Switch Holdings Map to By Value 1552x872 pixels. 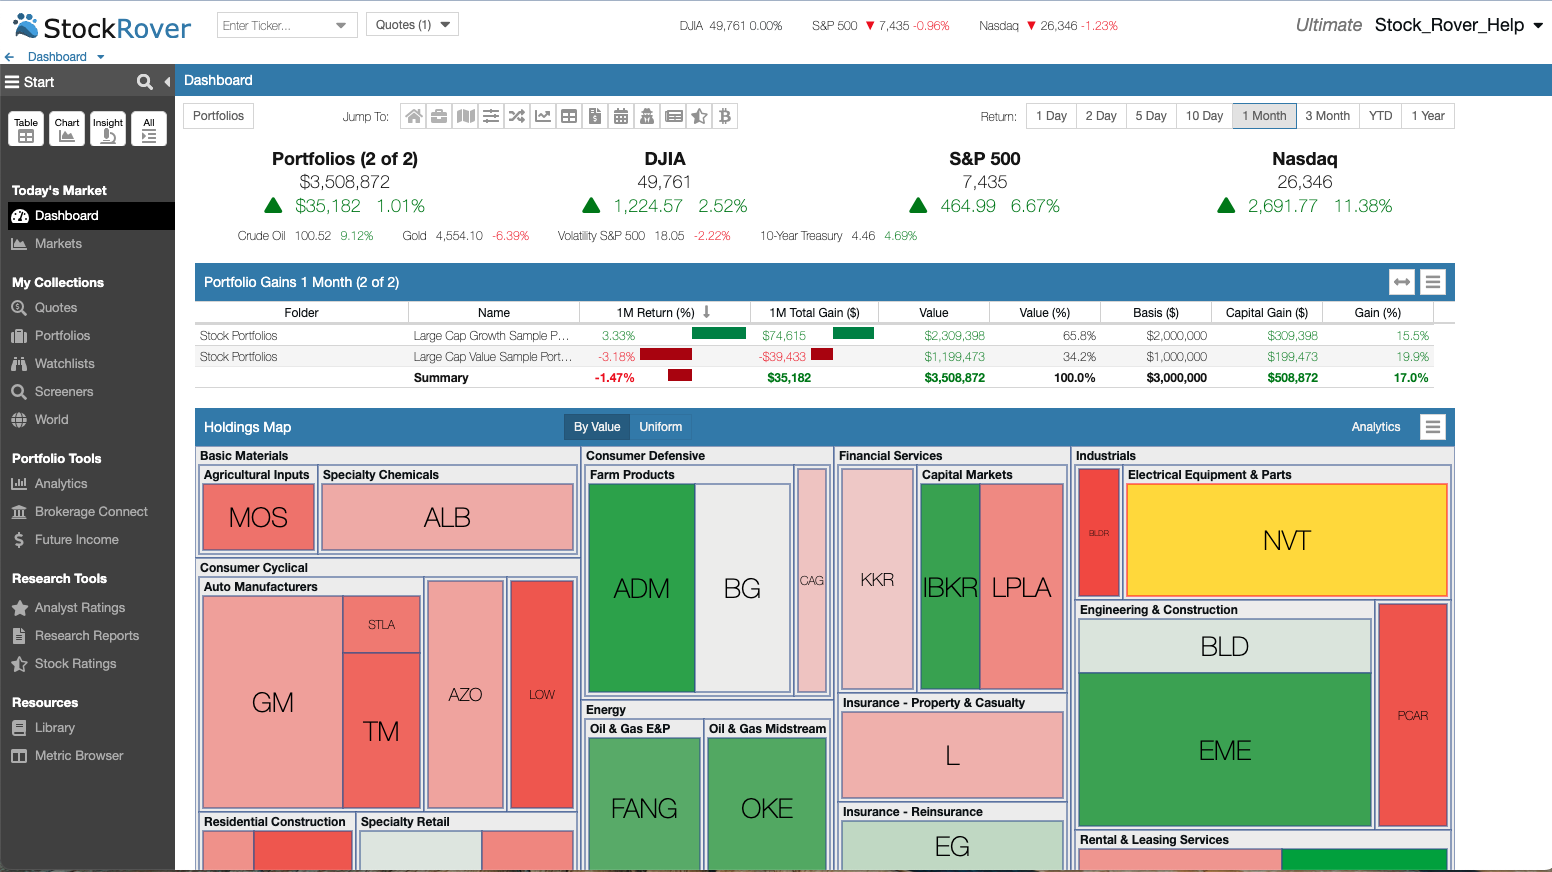pyautogui.click(x=597, y=427)
